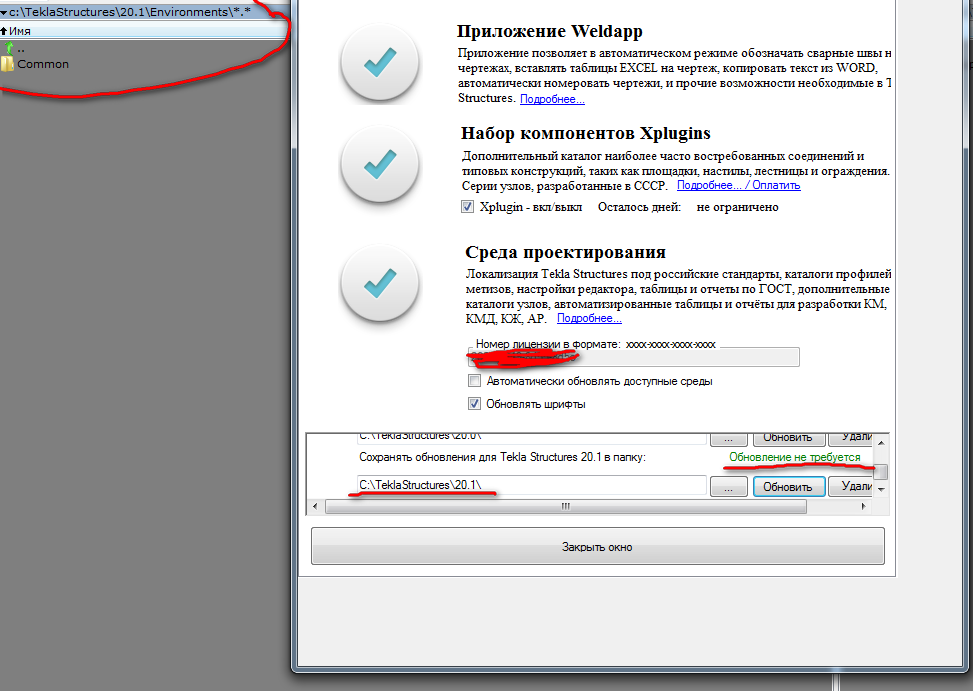Click the Закрыть окно button

[x=598, y=546]
